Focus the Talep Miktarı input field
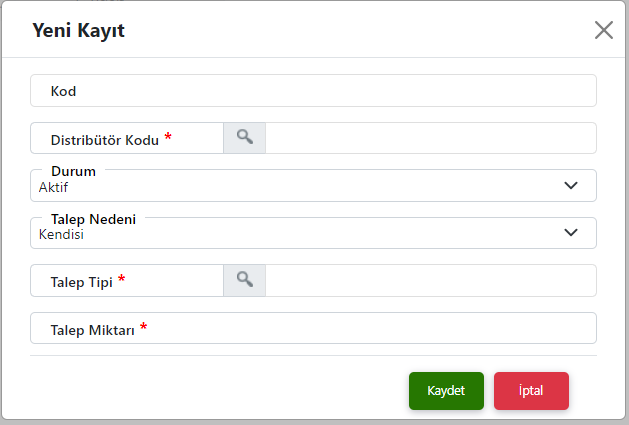The height and width of the screenshot is (425, 629). [313, 328]
